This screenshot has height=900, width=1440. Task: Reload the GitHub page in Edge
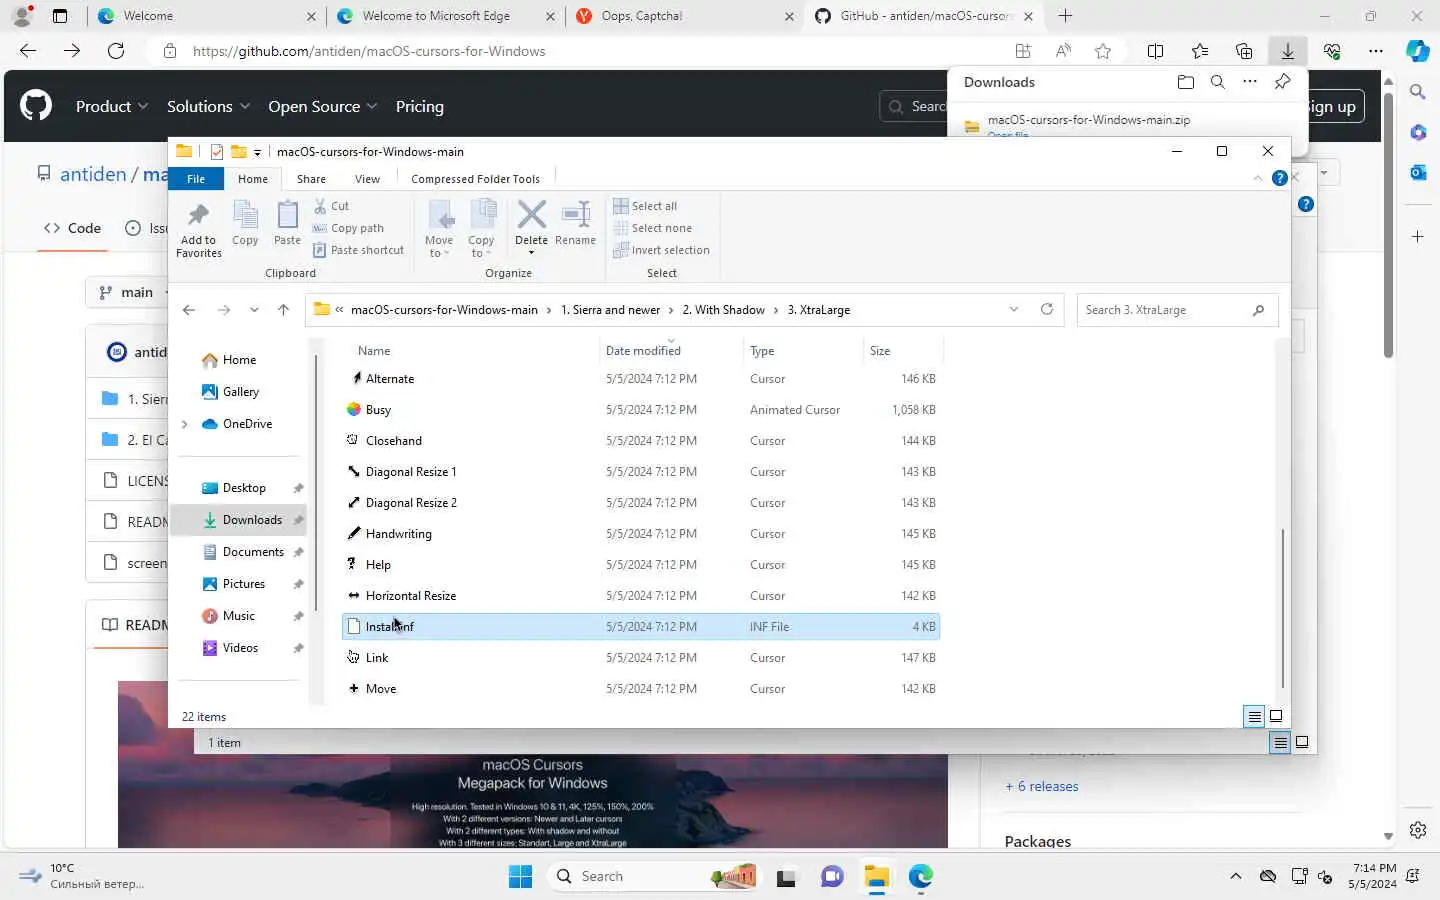pos(116,51)
